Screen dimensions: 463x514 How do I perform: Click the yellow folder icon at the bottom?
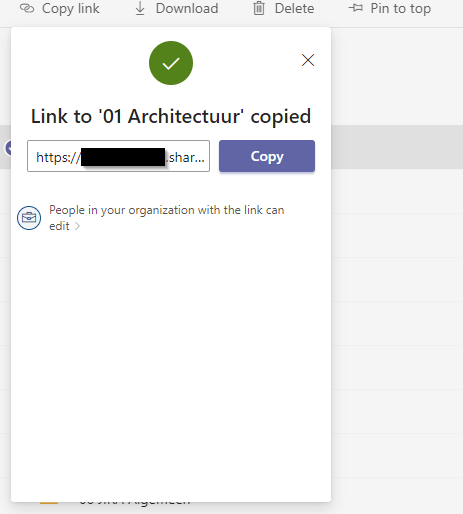(x=49, y=503)
